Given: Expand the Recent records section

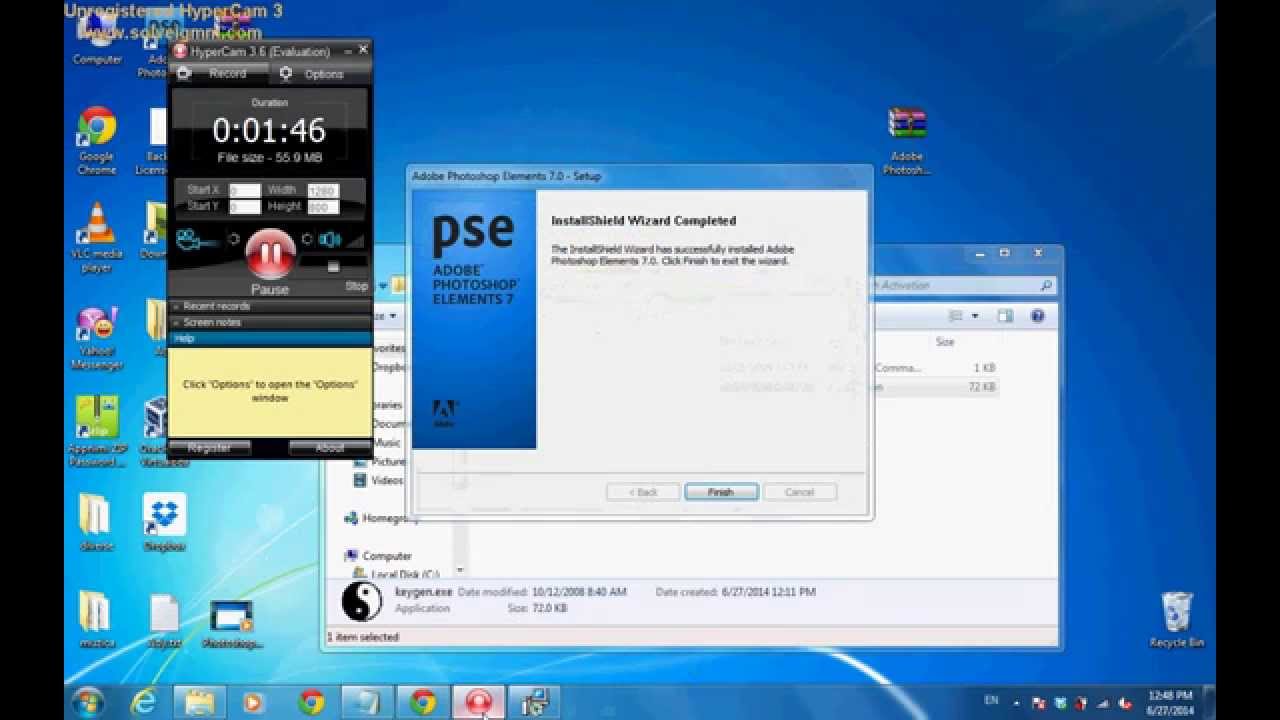Looking at the screenshot, I should click(x=271, y=306).
